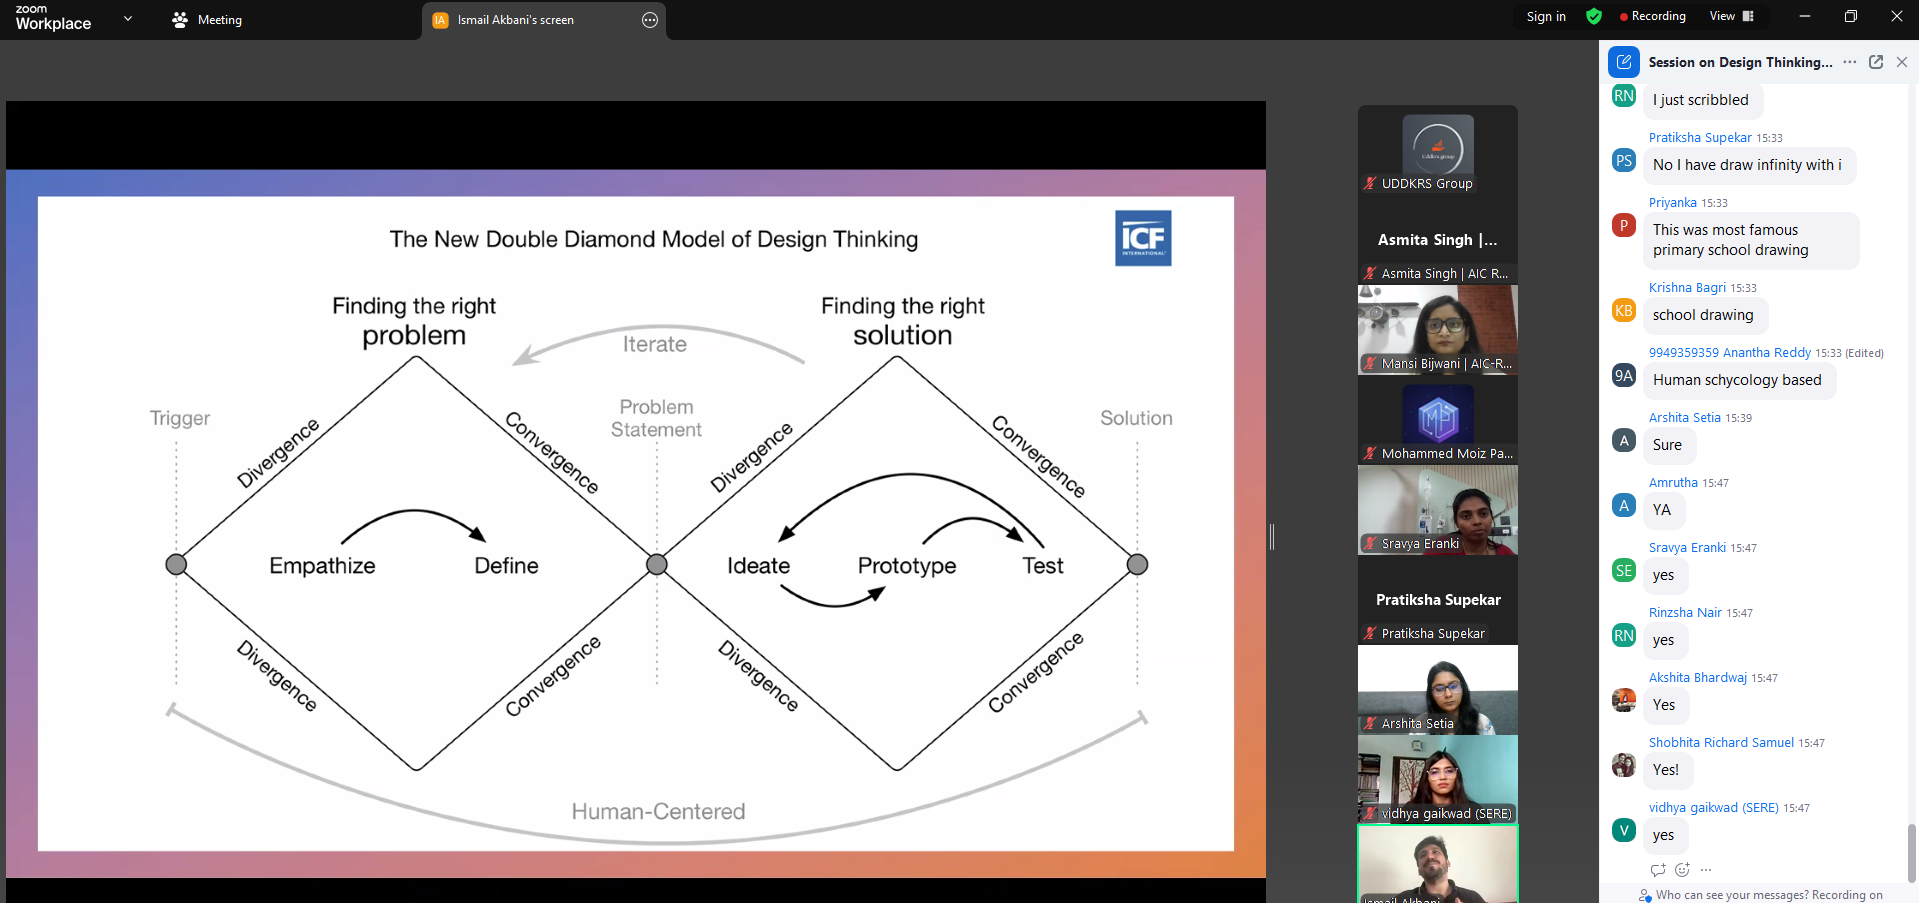This screenshot has width=1919, height=903.
Task: Expand the Zoom Workplace dropdown arrow
Action: [127, 19]
